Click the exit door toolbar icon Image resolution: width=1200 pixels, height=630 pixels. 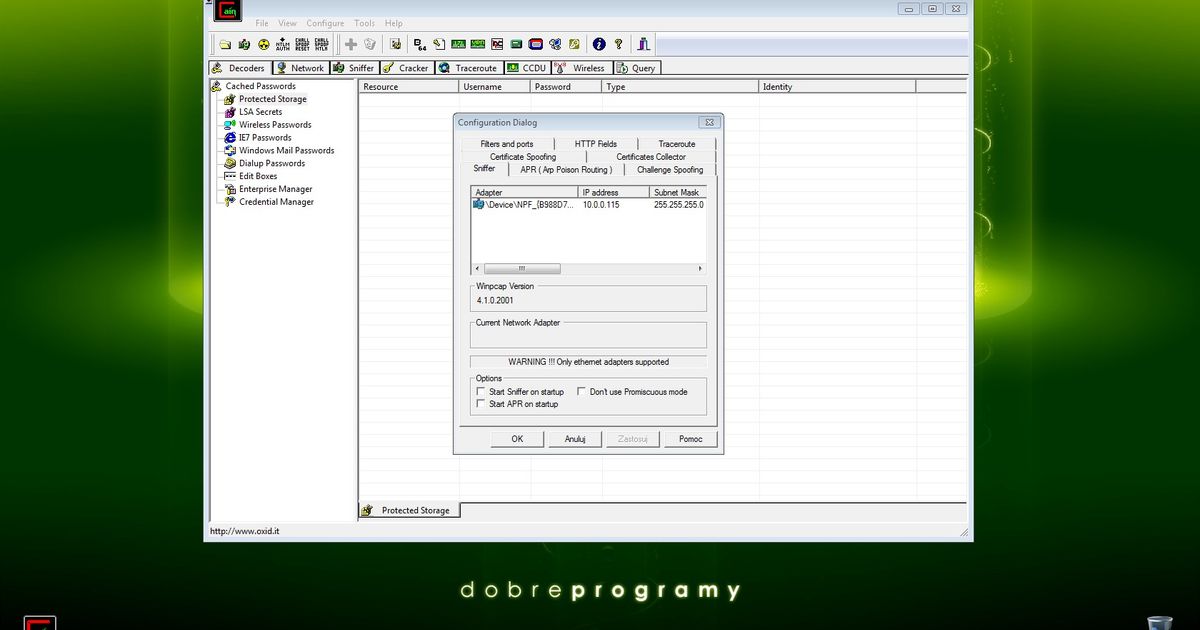643,44
